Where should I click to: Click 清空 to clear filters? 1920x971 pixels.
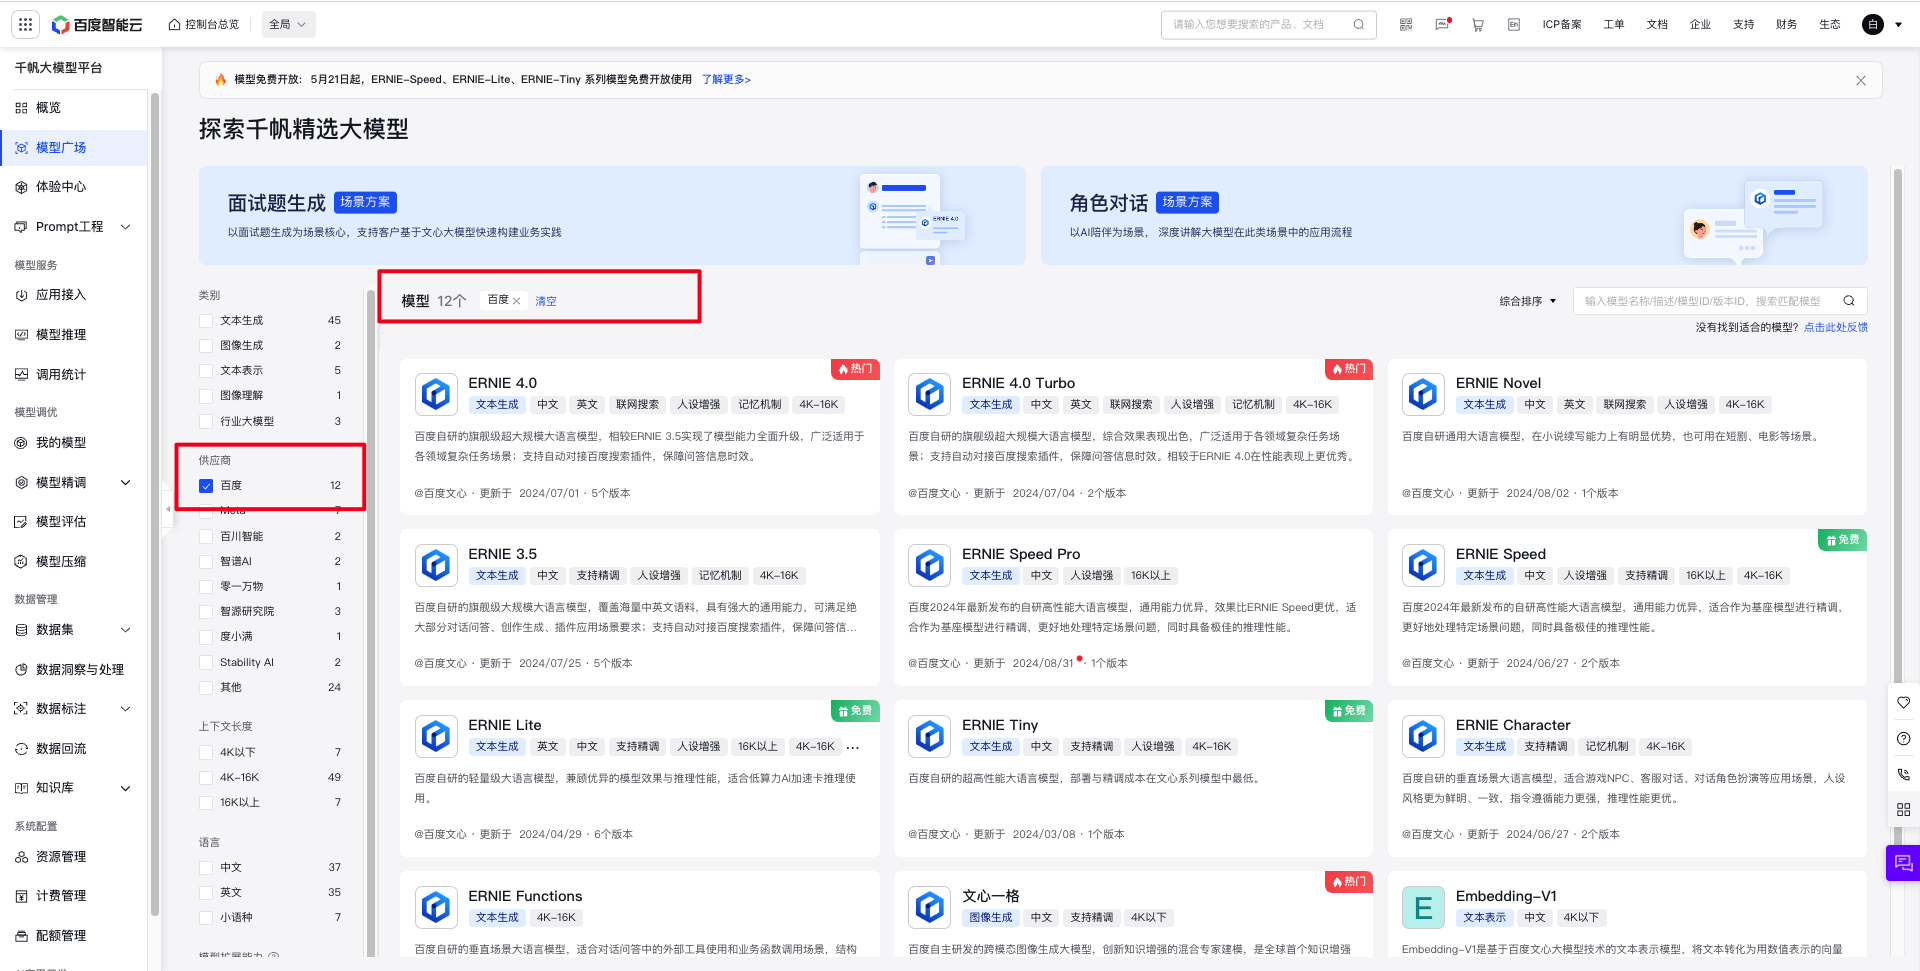pyautogui.click(x=546, y=301)
